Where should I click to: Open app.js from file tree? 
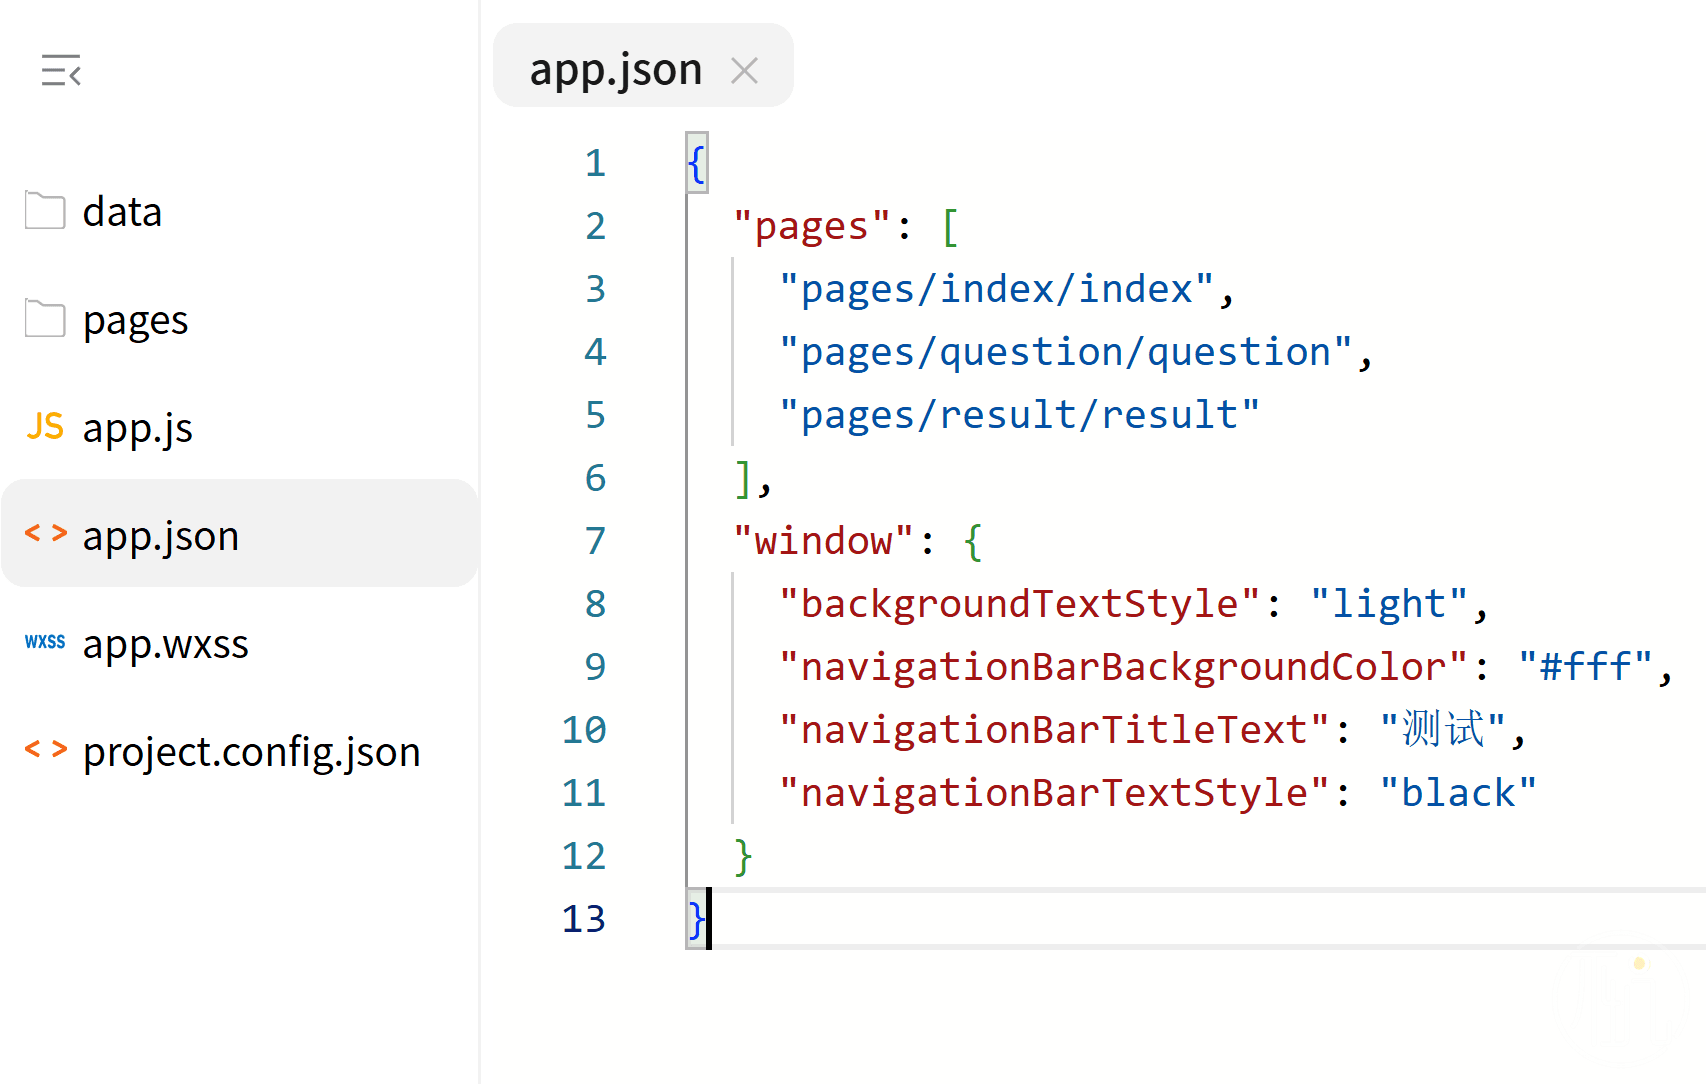pyautogui.click(x=137, y=428)
